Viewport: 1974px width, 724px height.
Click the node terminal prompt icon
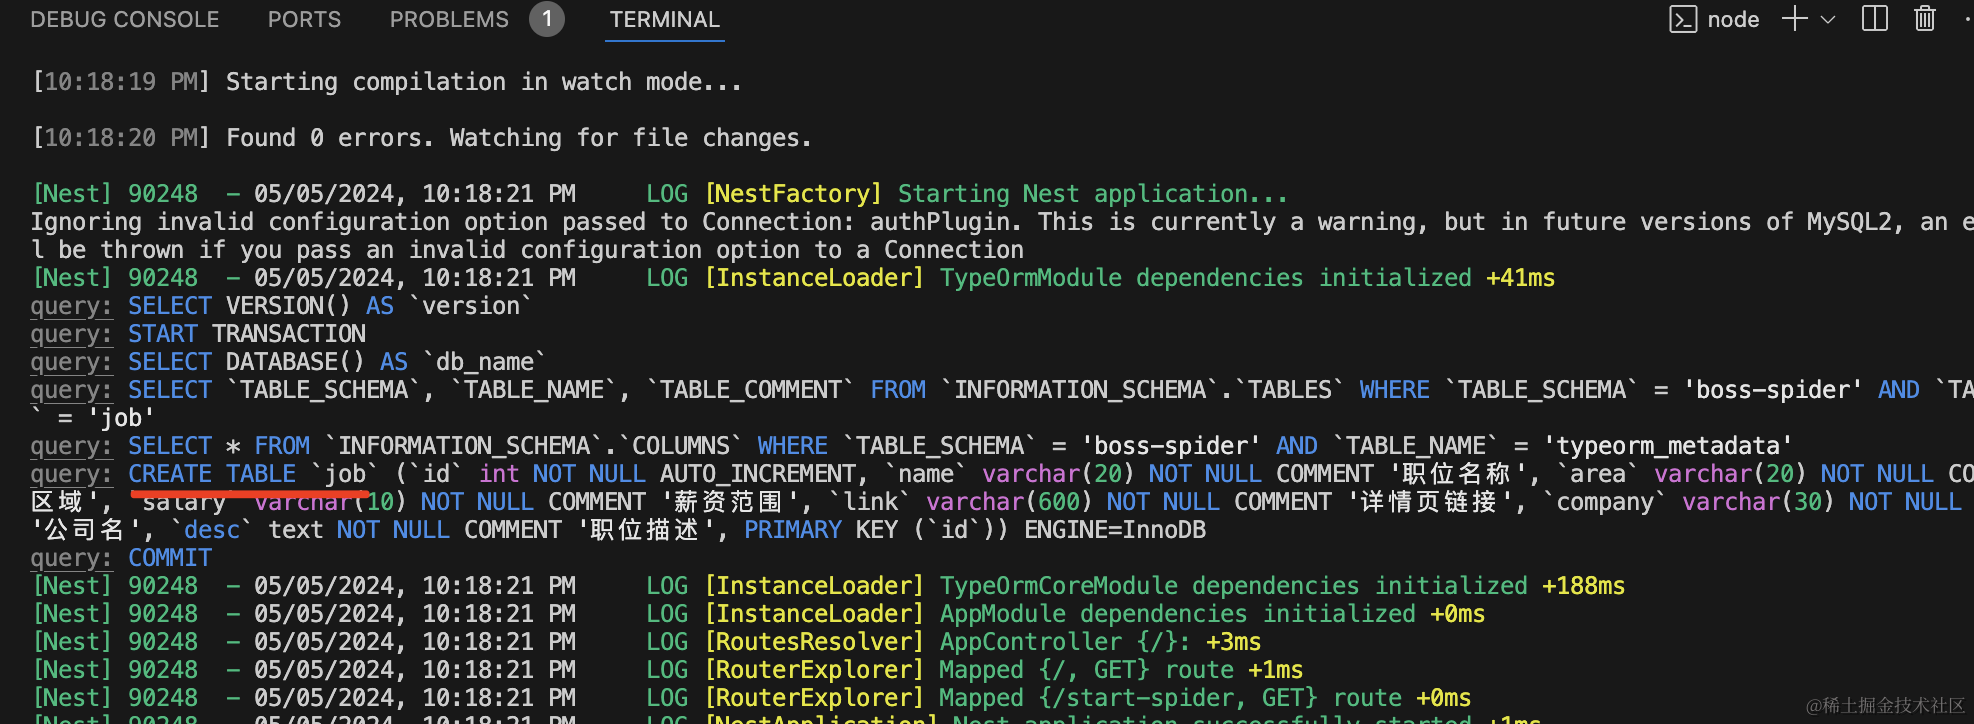1683,19
